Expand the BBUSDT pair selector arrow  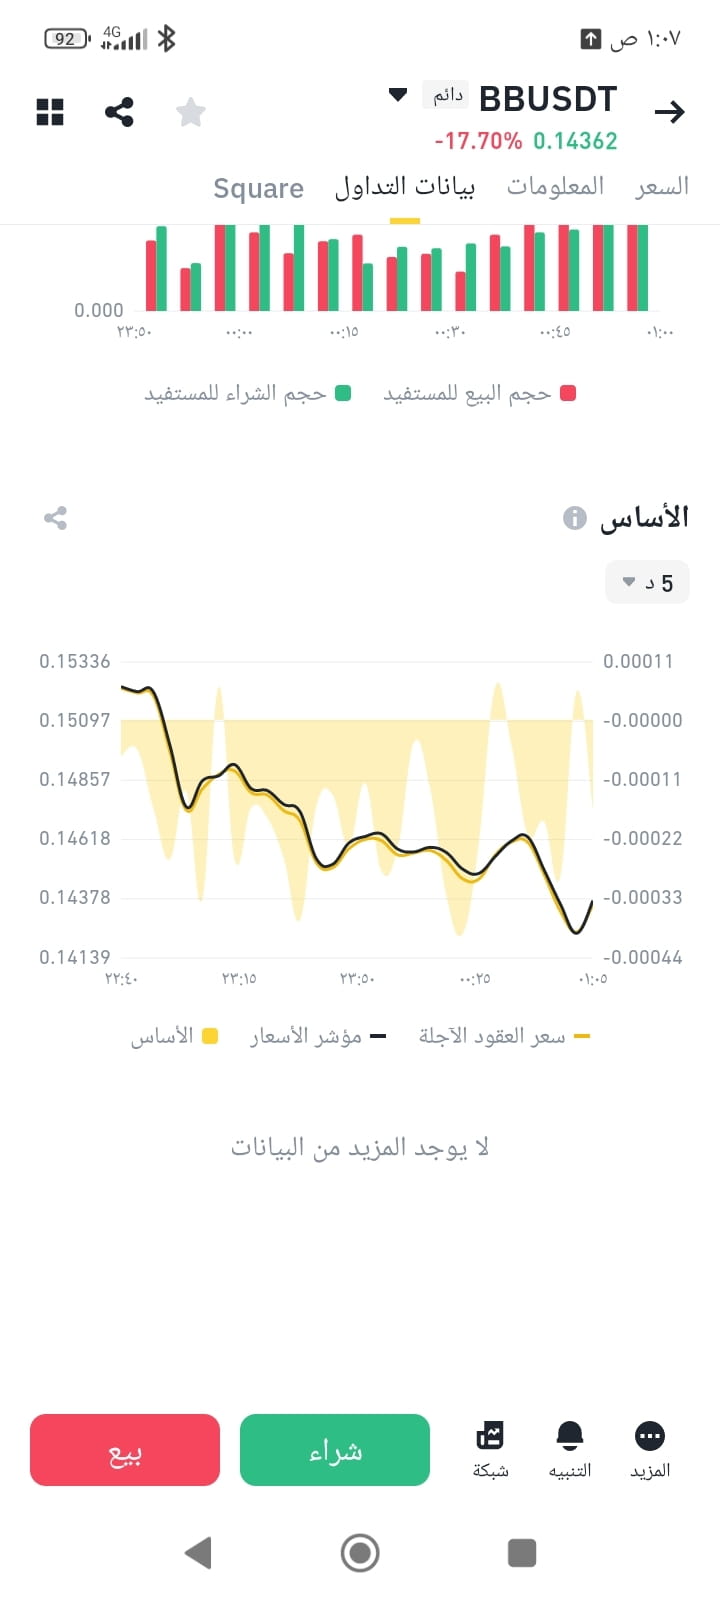[x=398, y=95]
